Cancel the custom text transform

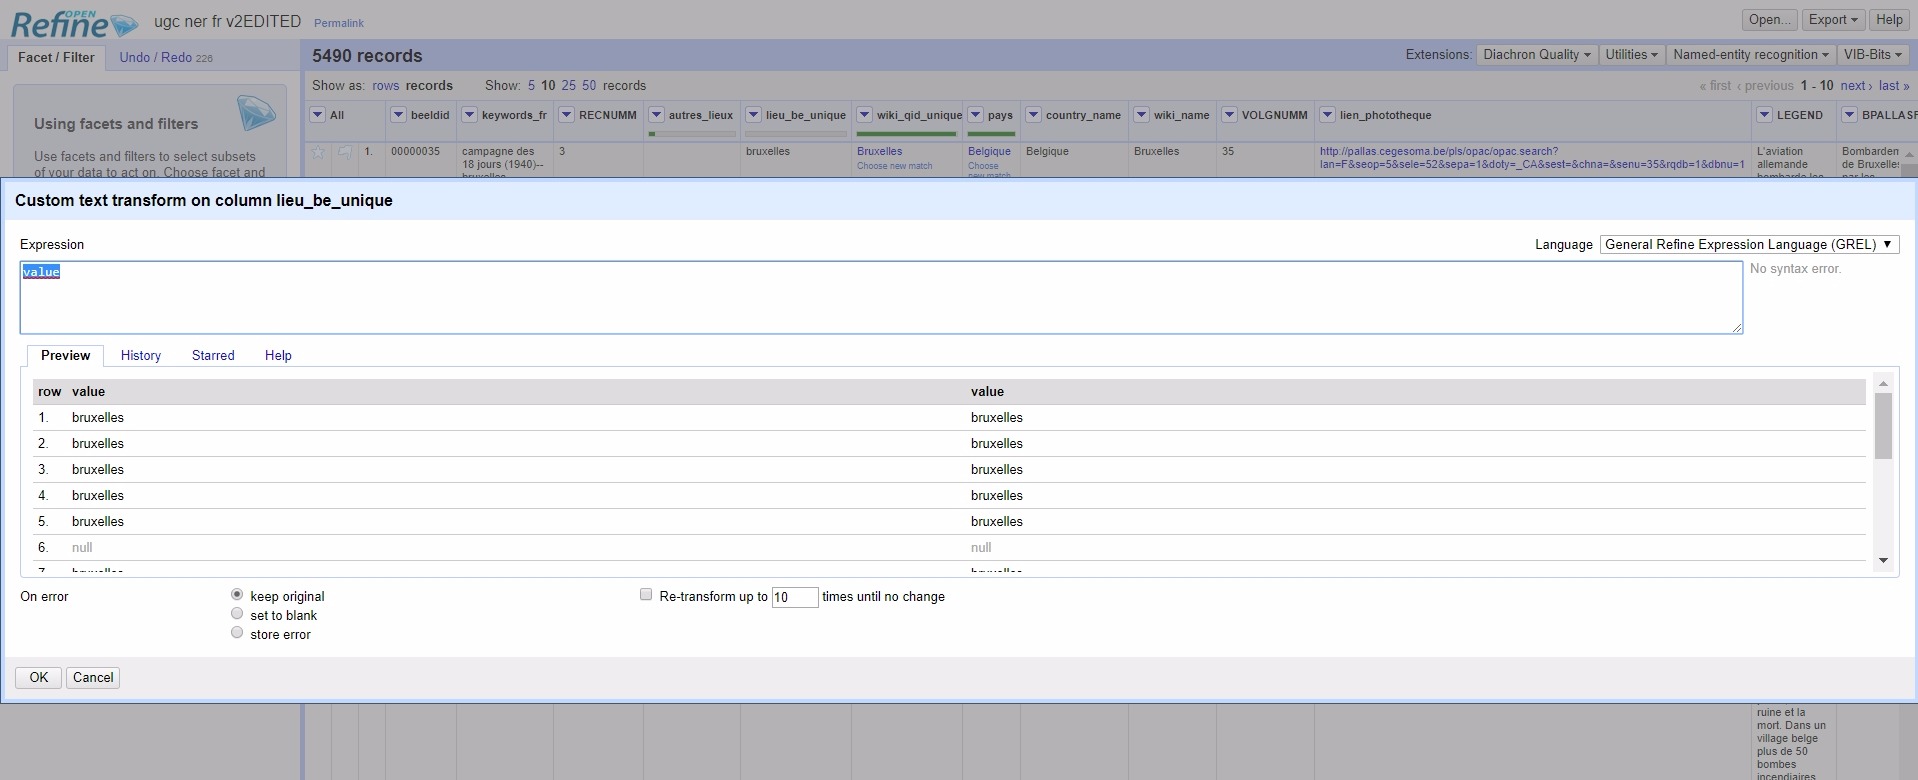click(x=93, y=677)
